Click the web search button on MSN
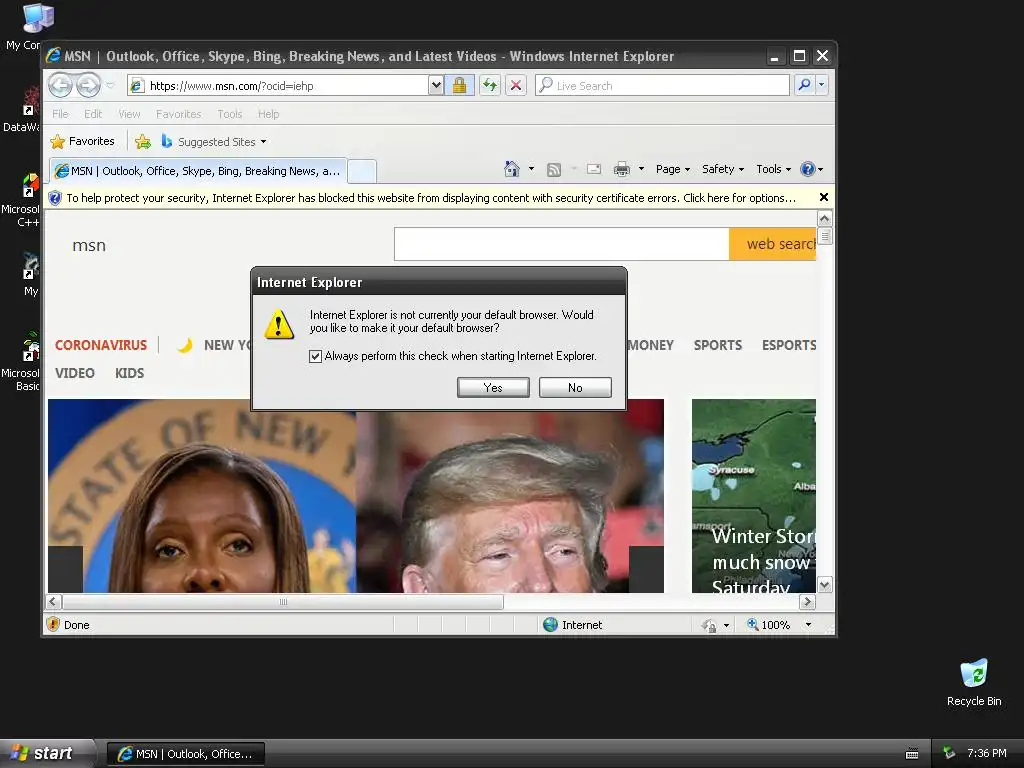This screenshot has width=1024, height=768. (x=773, y=244)
